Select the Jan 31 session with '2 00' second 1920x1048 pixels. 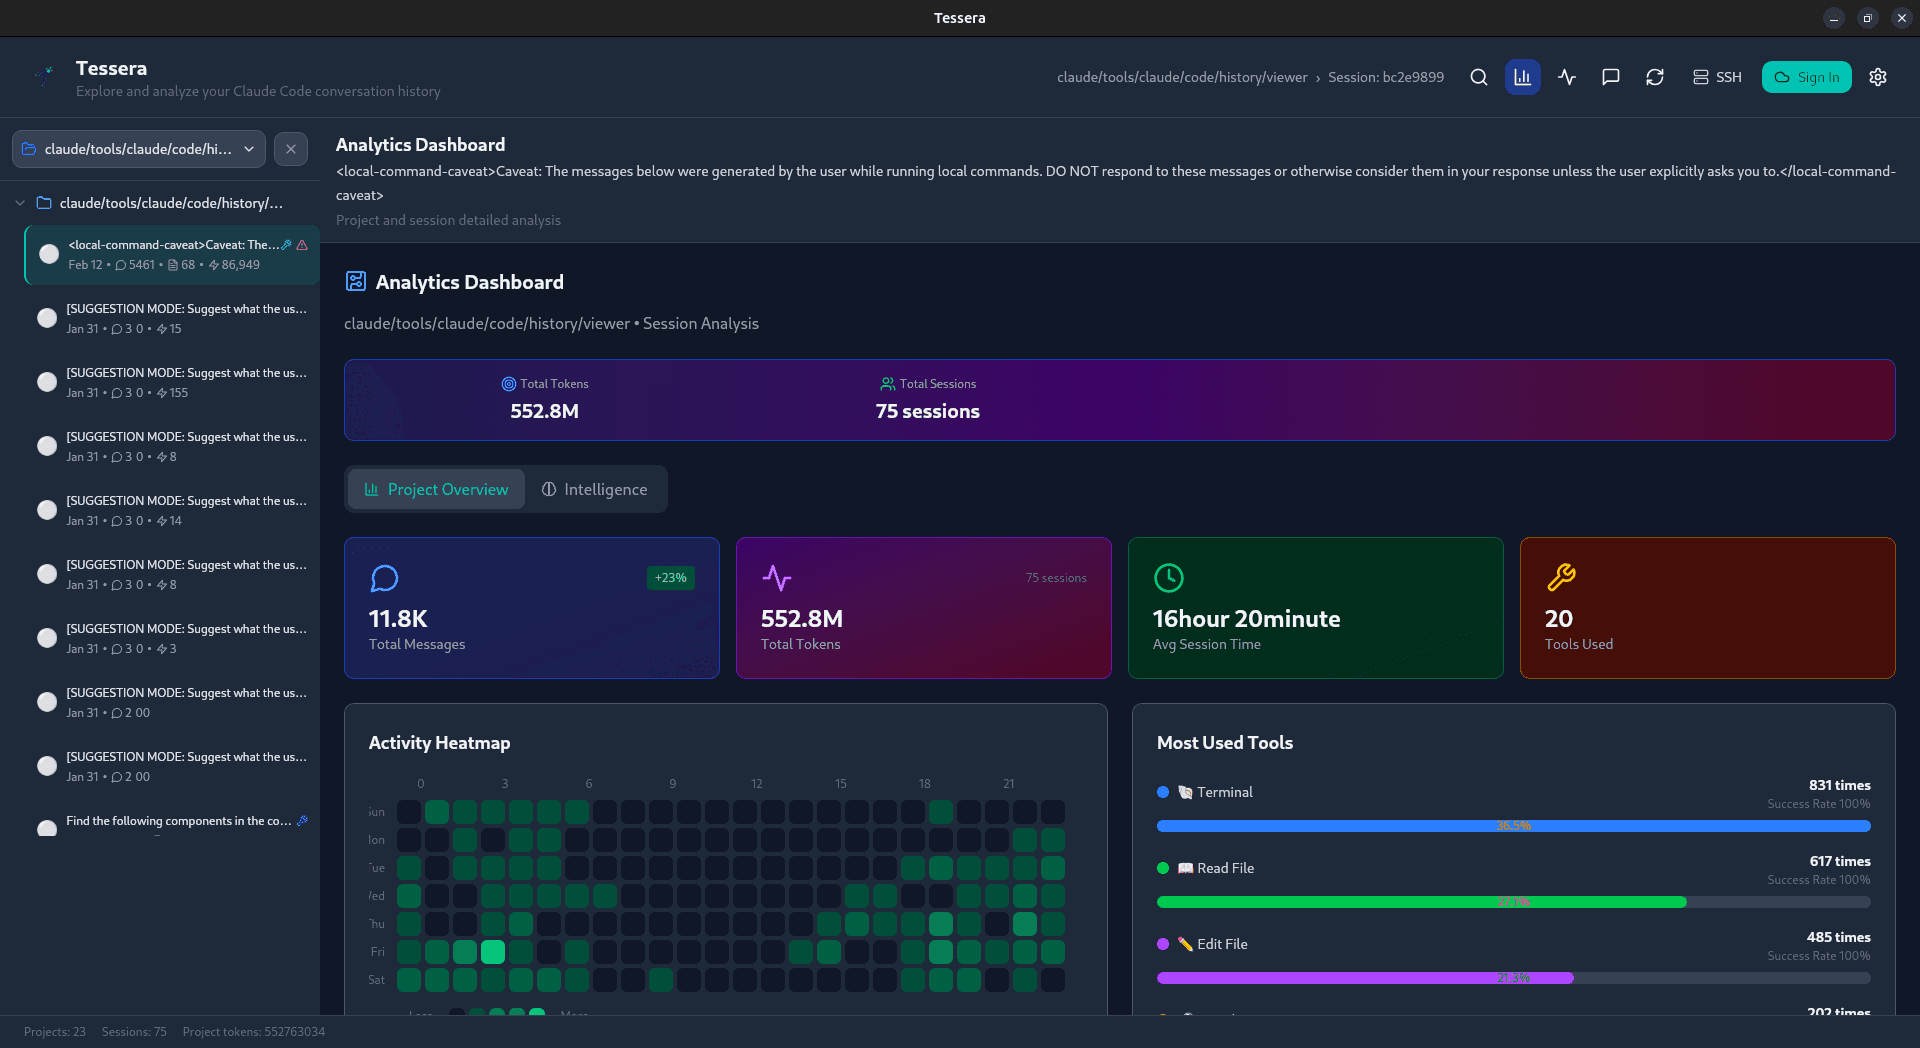[x=172, y=766]
